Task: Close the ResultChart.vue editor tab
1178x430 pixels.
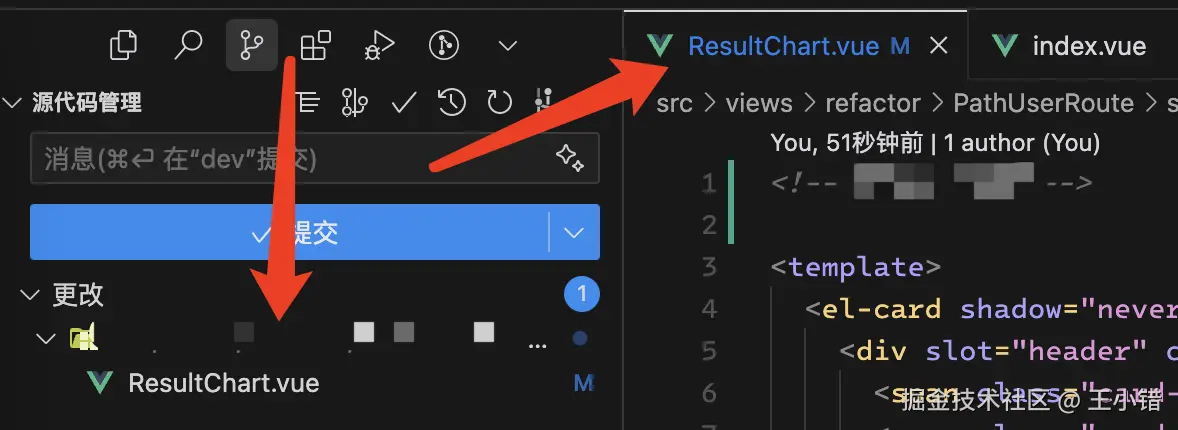Action: [x=938, y=46]
